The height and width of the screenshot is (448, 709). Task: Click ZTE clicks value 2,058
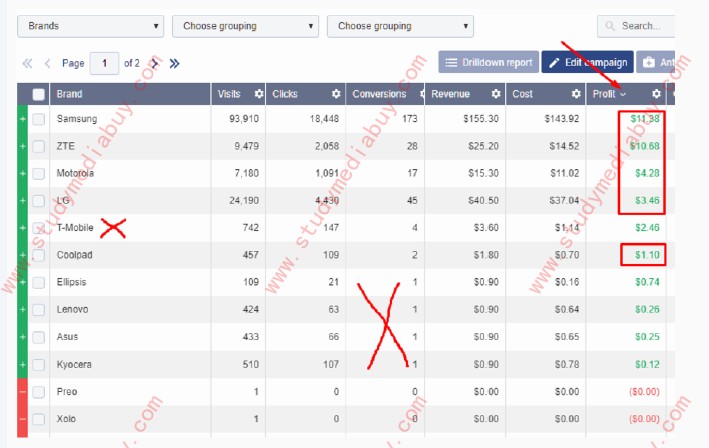click(327, 146)
